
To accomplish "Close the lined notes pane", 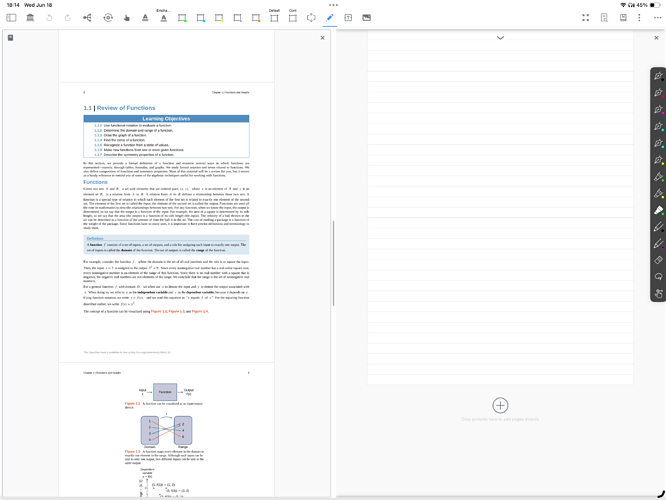I will (x=656, y=38).
